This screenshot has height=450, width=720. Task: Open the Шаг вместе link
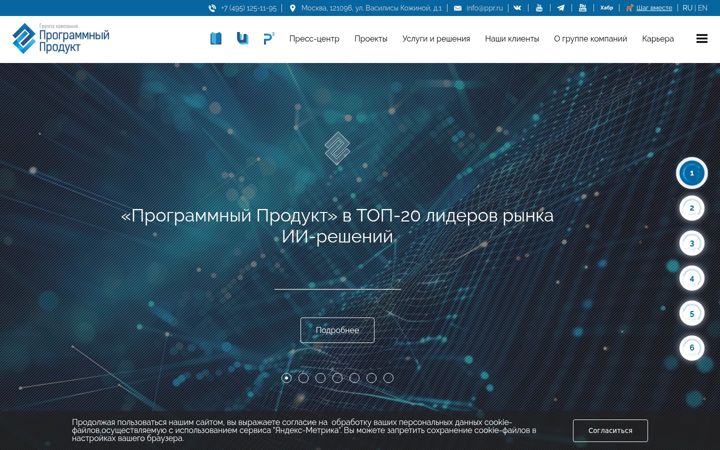point(654,8)
